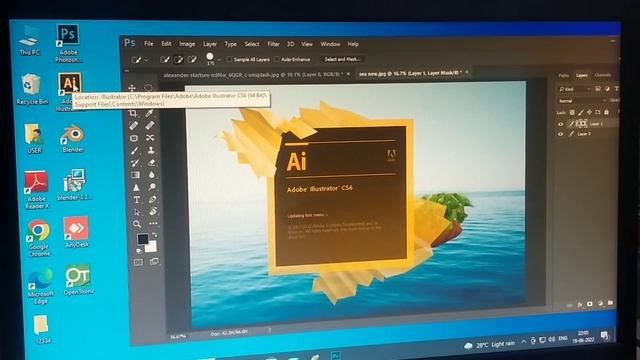
Task: Click the 16.67% zoom level field
Action: (x=178, y=336)
